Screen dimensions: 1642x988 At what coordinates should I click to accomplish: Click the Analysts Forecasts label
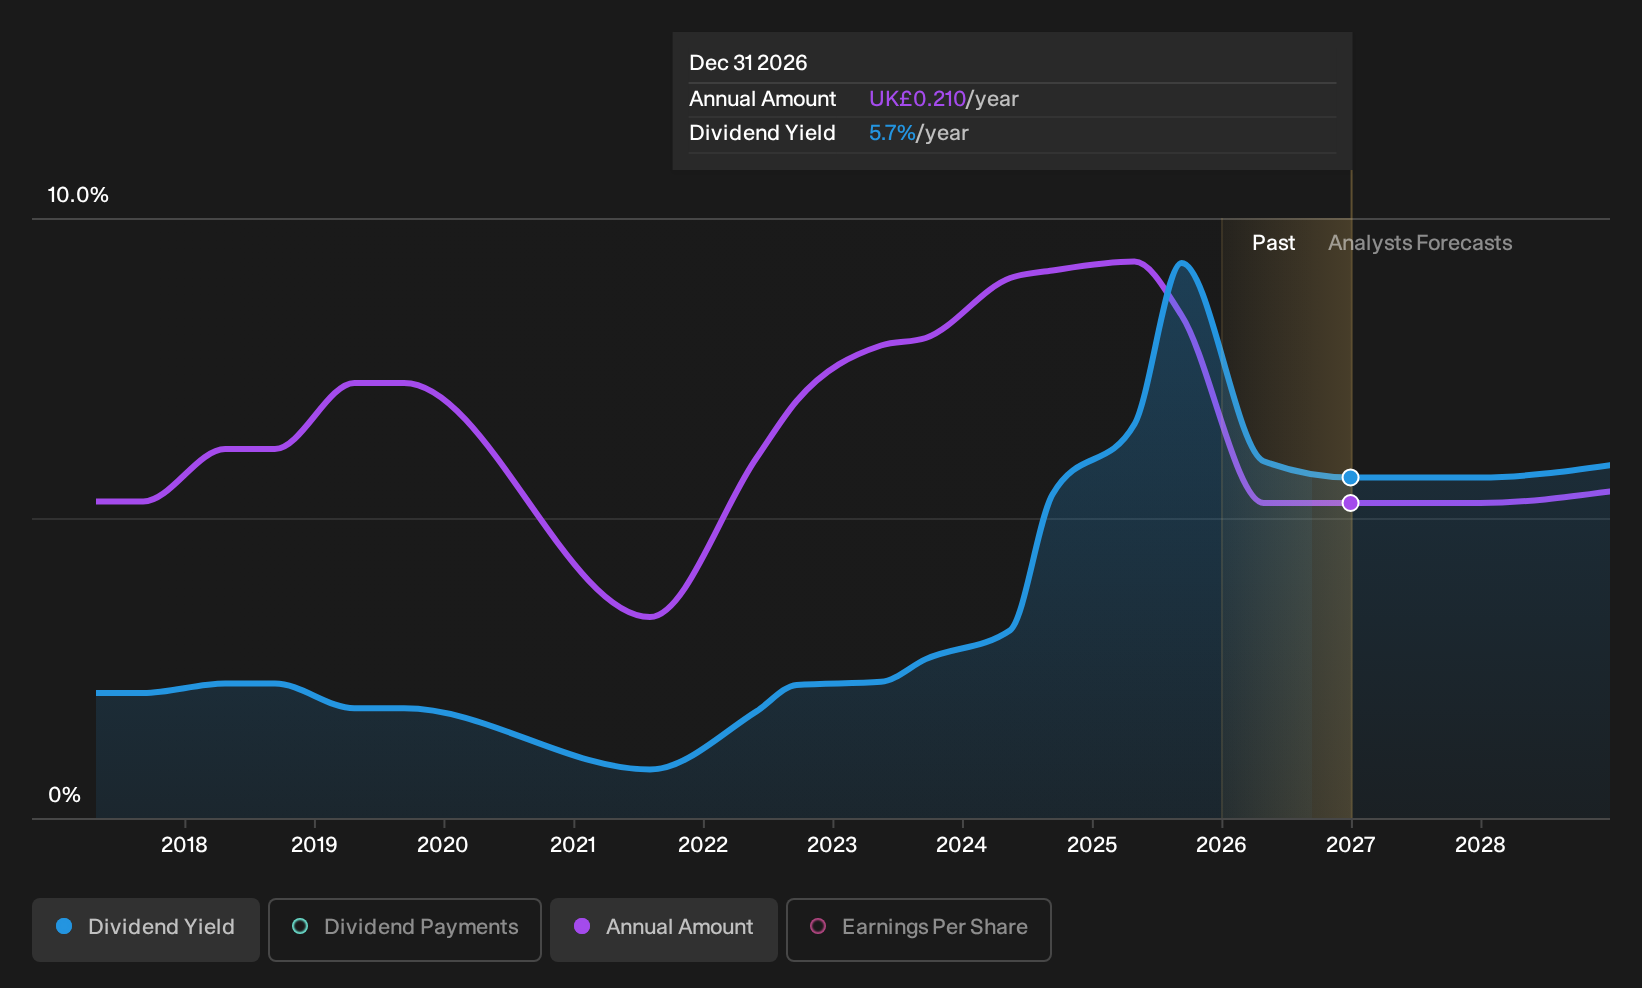pyautogui.click(x=1420, y=243)
